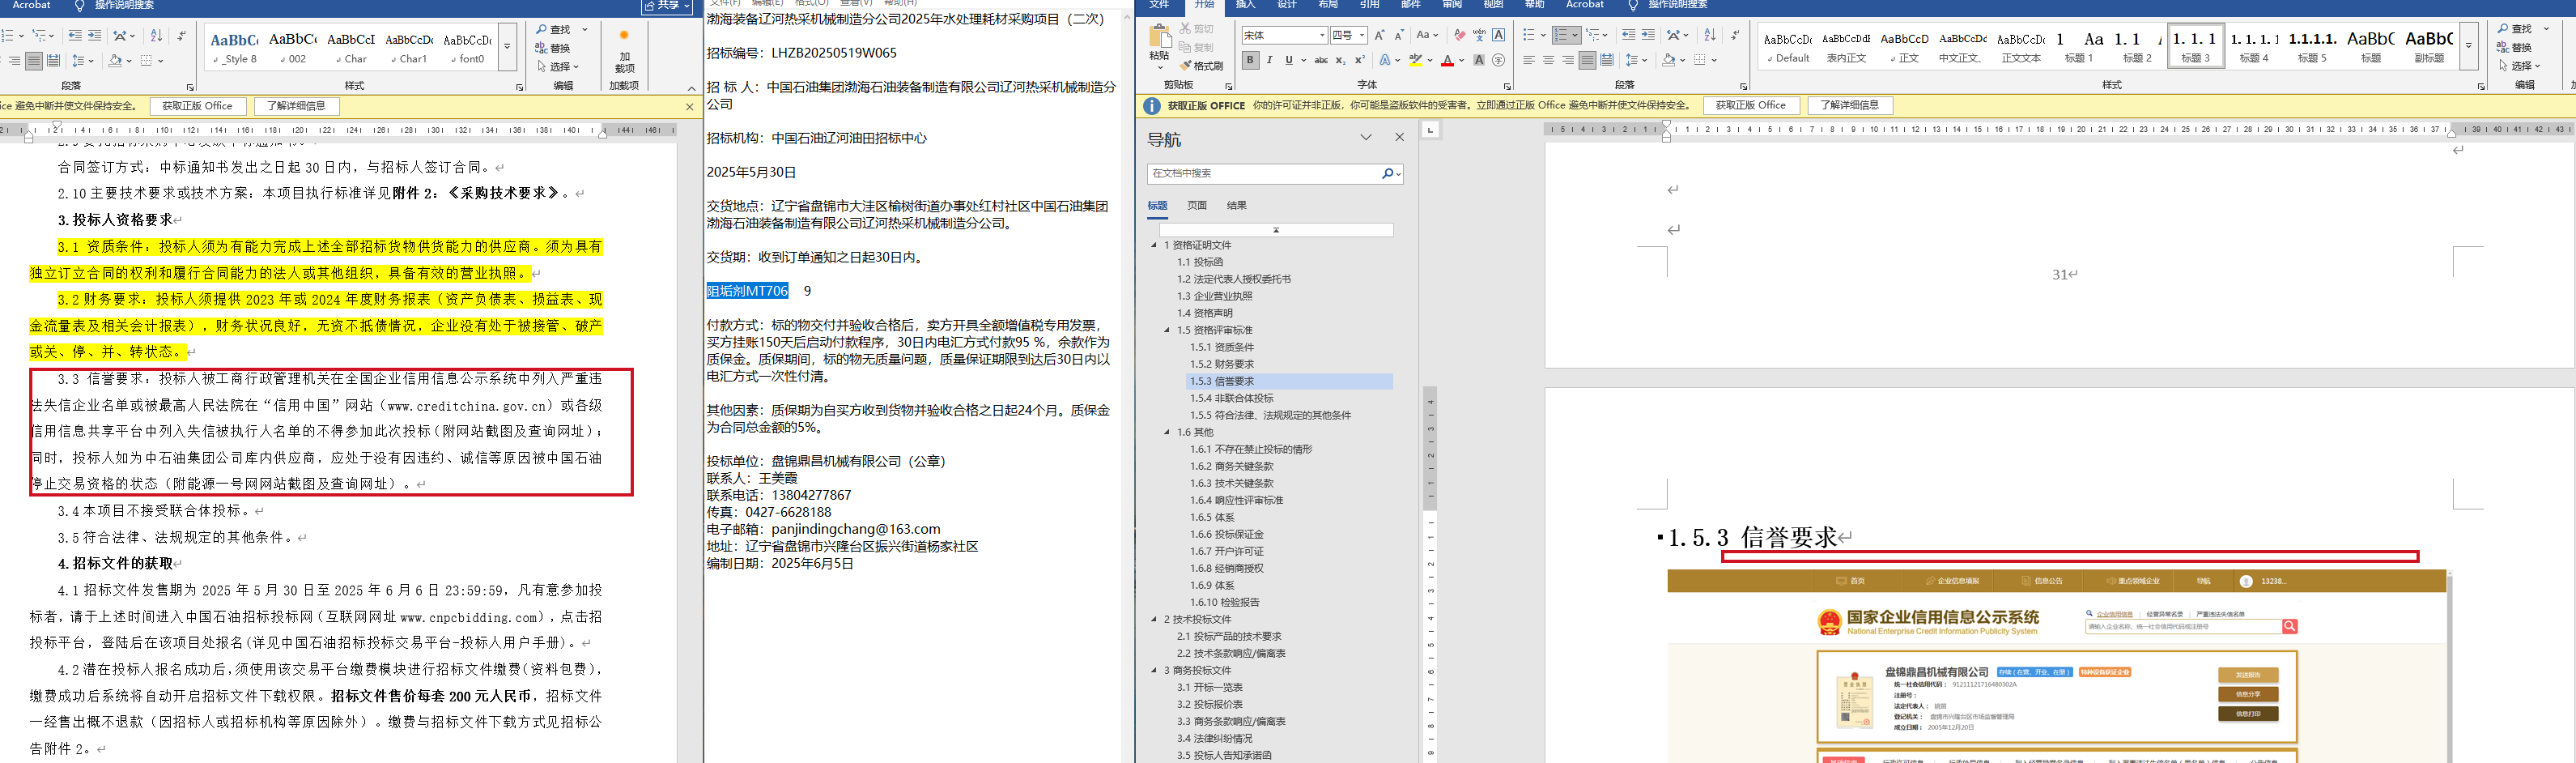This screenshot has width=2576, height=763.
Task: Toggle Justify alignment in right Word window
Action: tap(1587, 61)
